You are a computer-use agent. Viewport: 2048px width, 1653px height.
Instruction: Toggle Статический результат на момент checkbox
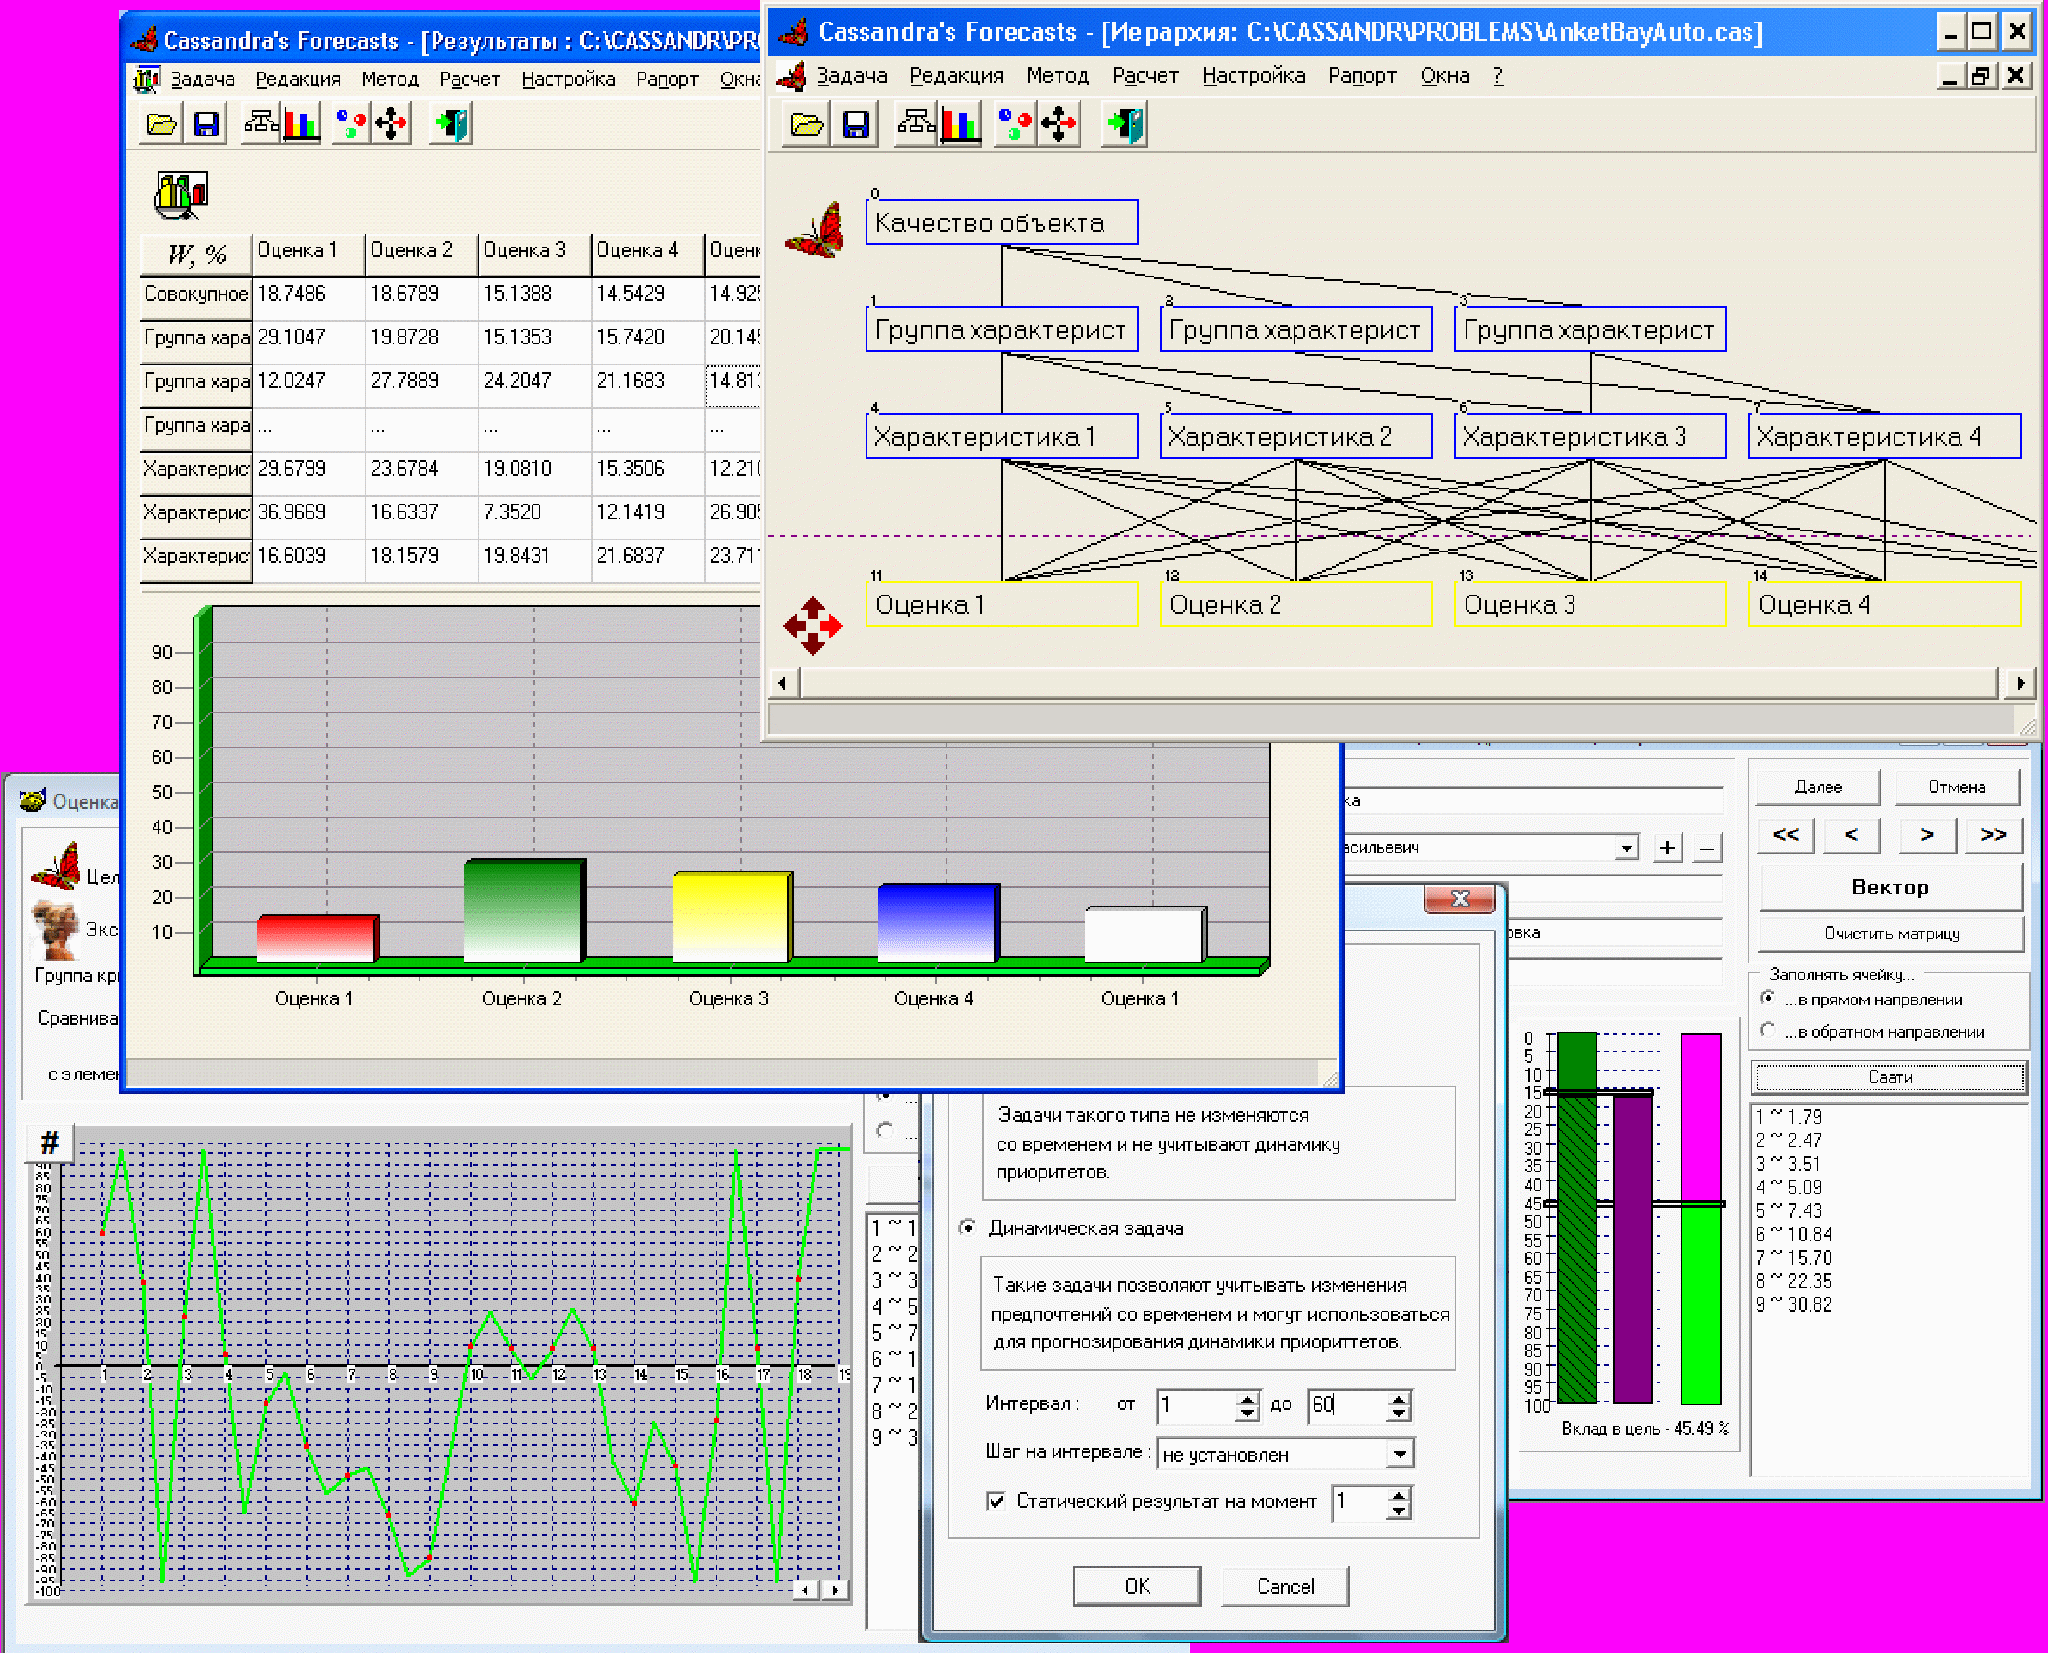[x=996, y=1501]
